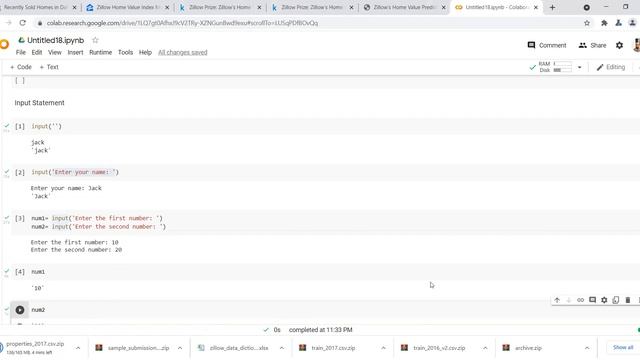Open zillow_data_dictionary xlsx download options
The height and width of the screenshot is (360, 640).
click(x=282, y=348)
